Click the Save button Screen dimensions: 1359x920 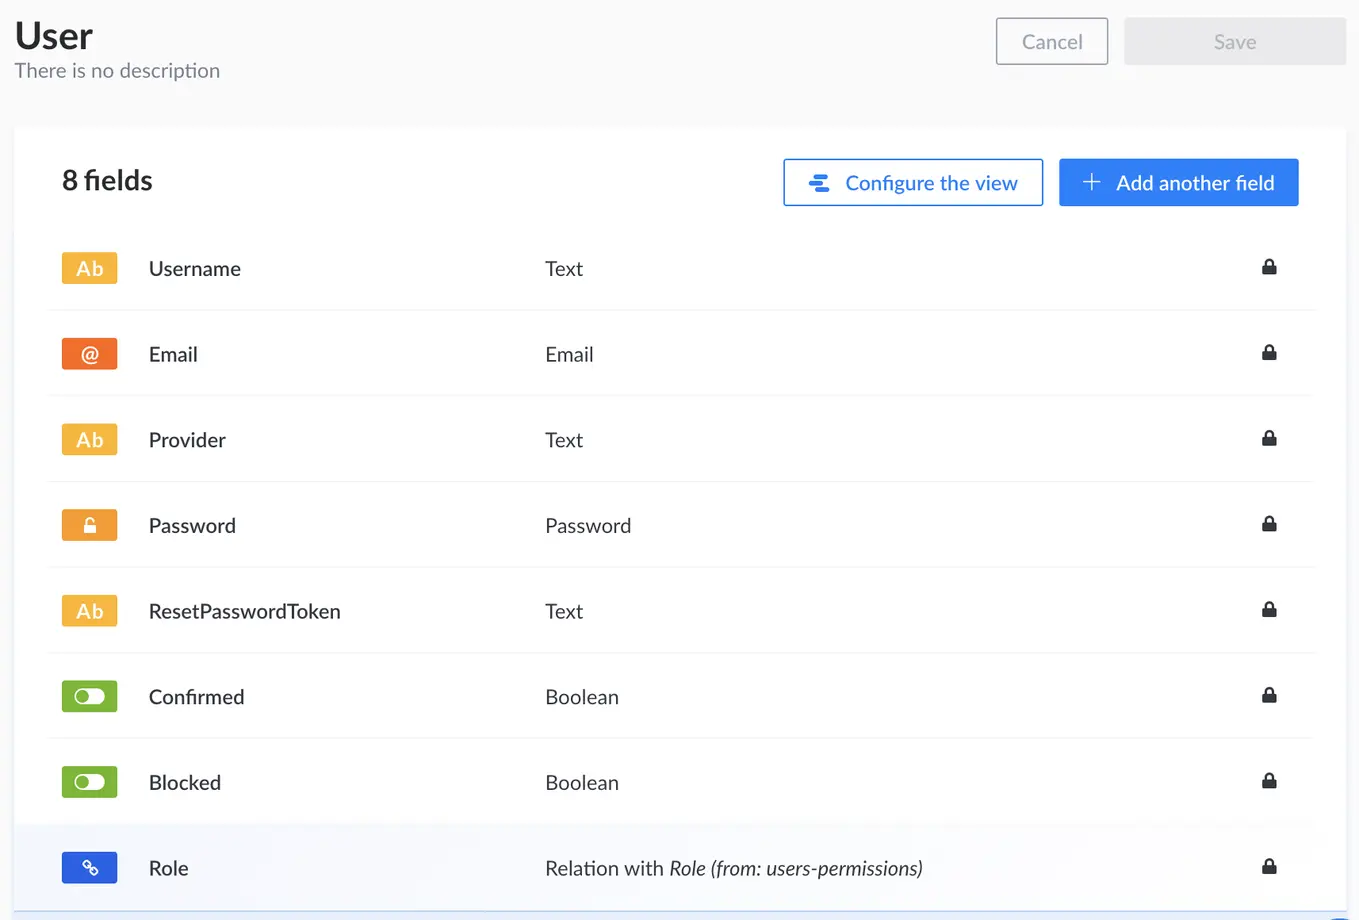pyautogui.click(x=1234, y=41)
